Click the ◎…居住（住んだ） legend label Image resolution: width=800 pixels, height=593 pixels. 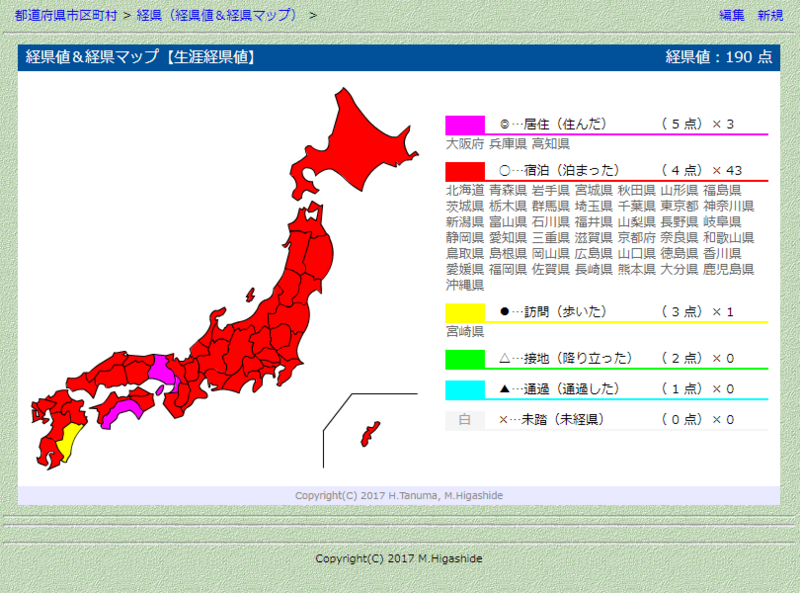tap(553, 124)
